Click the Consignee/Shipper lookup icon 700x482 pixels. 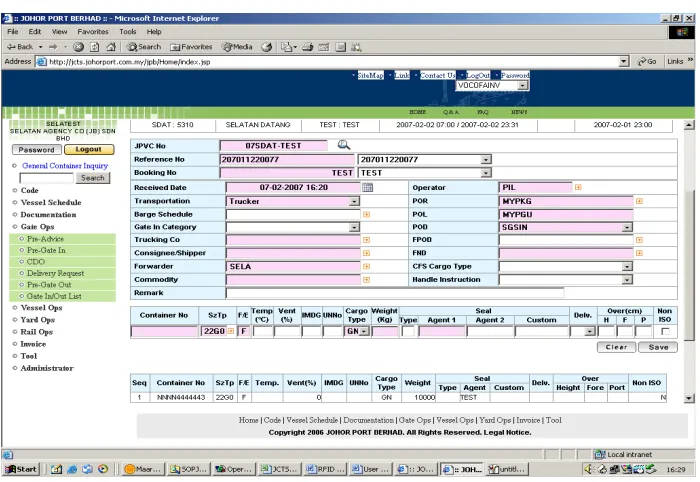point(367,253)
